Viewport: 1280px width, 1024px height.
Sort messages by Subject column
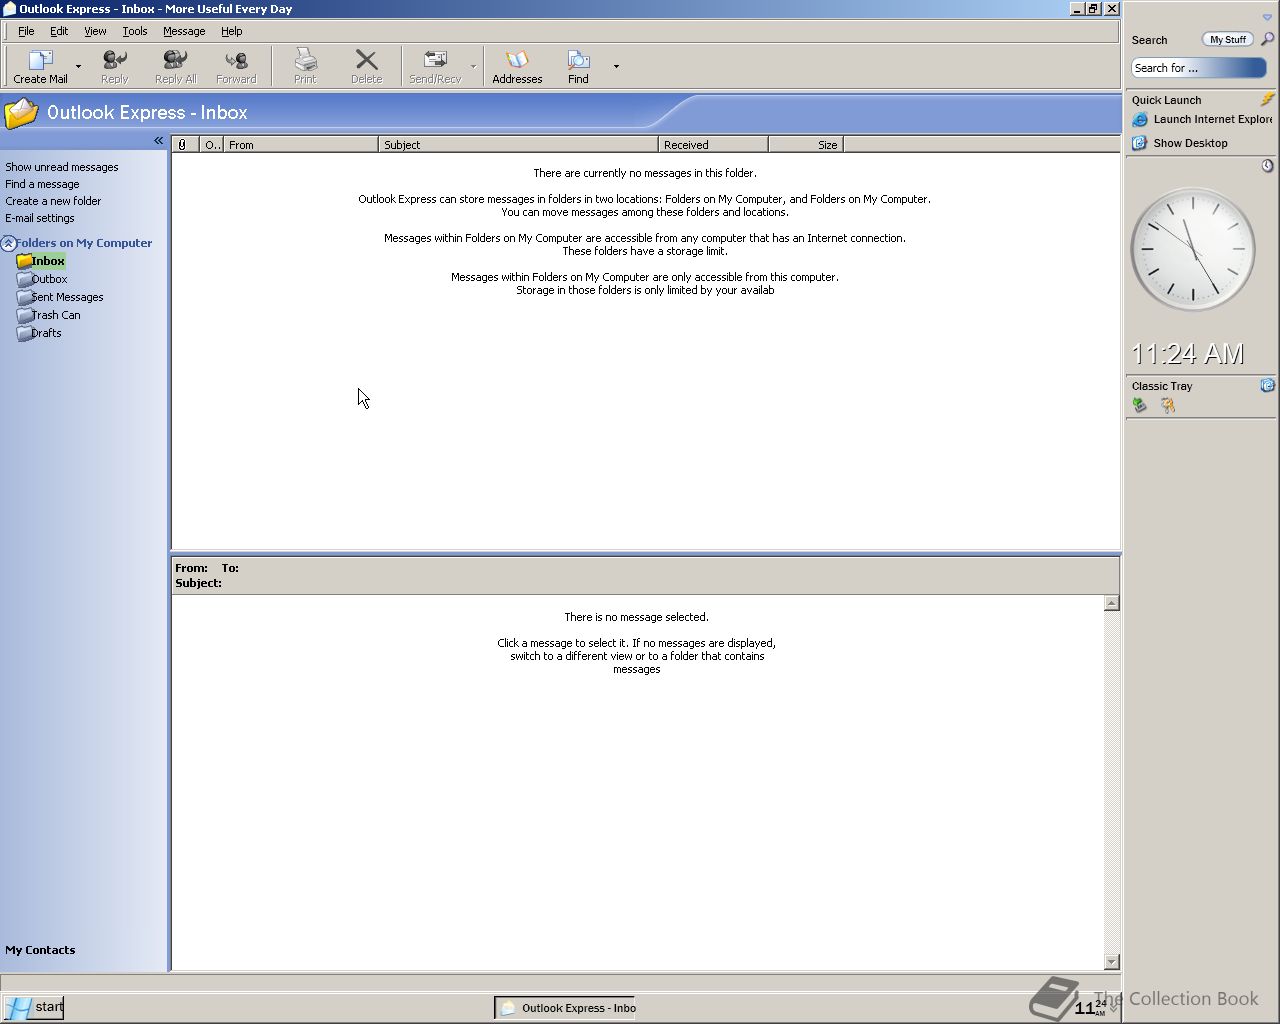[x=518, y=145]
